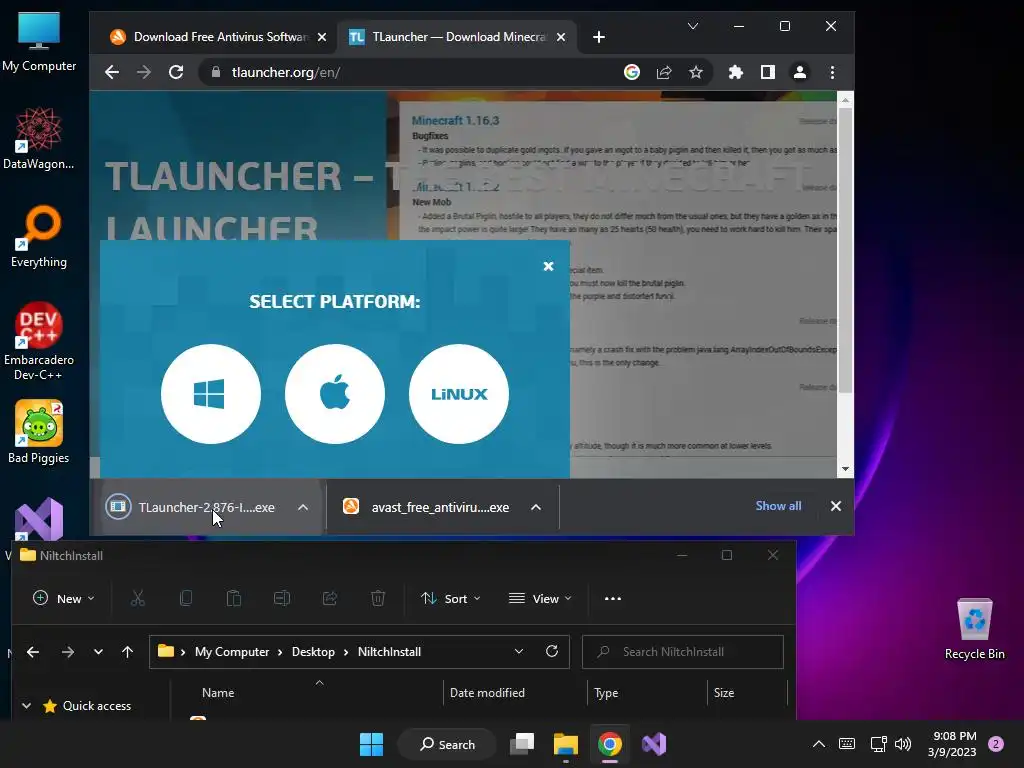
Task: Open Chrome three-dot menu
Action: pos(832,72)
